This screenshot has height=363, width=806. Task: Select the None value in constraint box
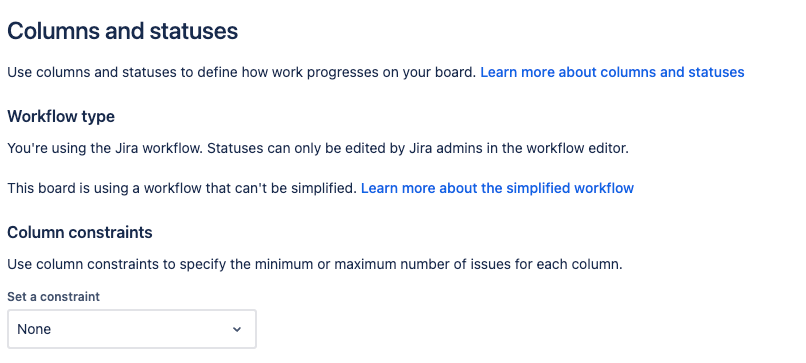tap(34, 329)
